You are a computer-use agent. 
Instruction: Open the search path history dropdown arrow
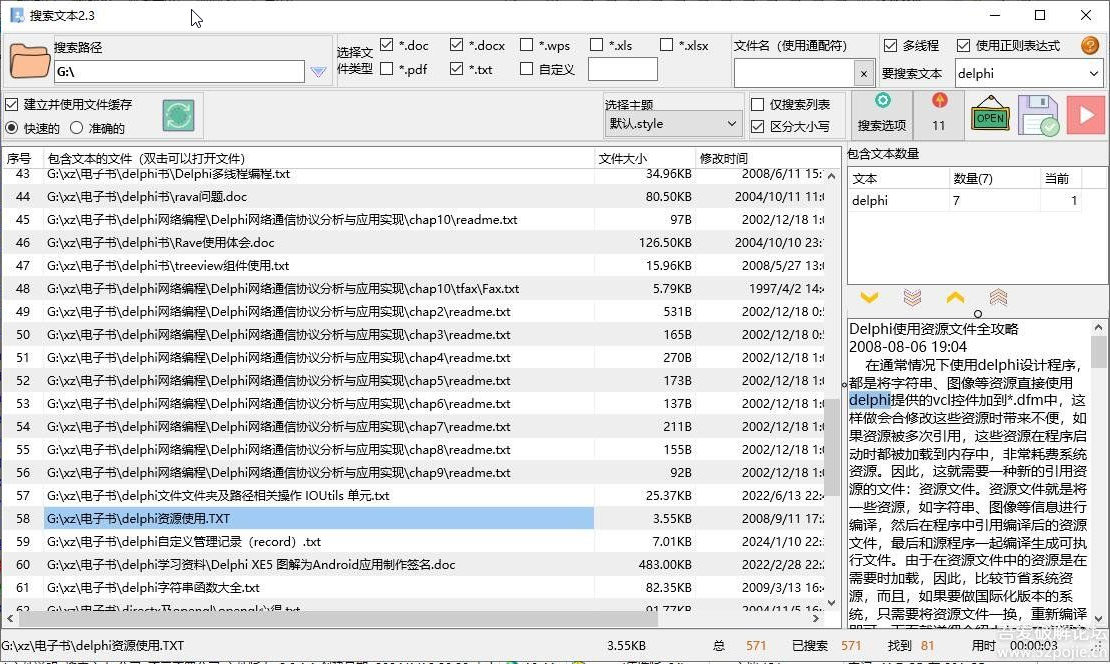click(x=318, y=72)
